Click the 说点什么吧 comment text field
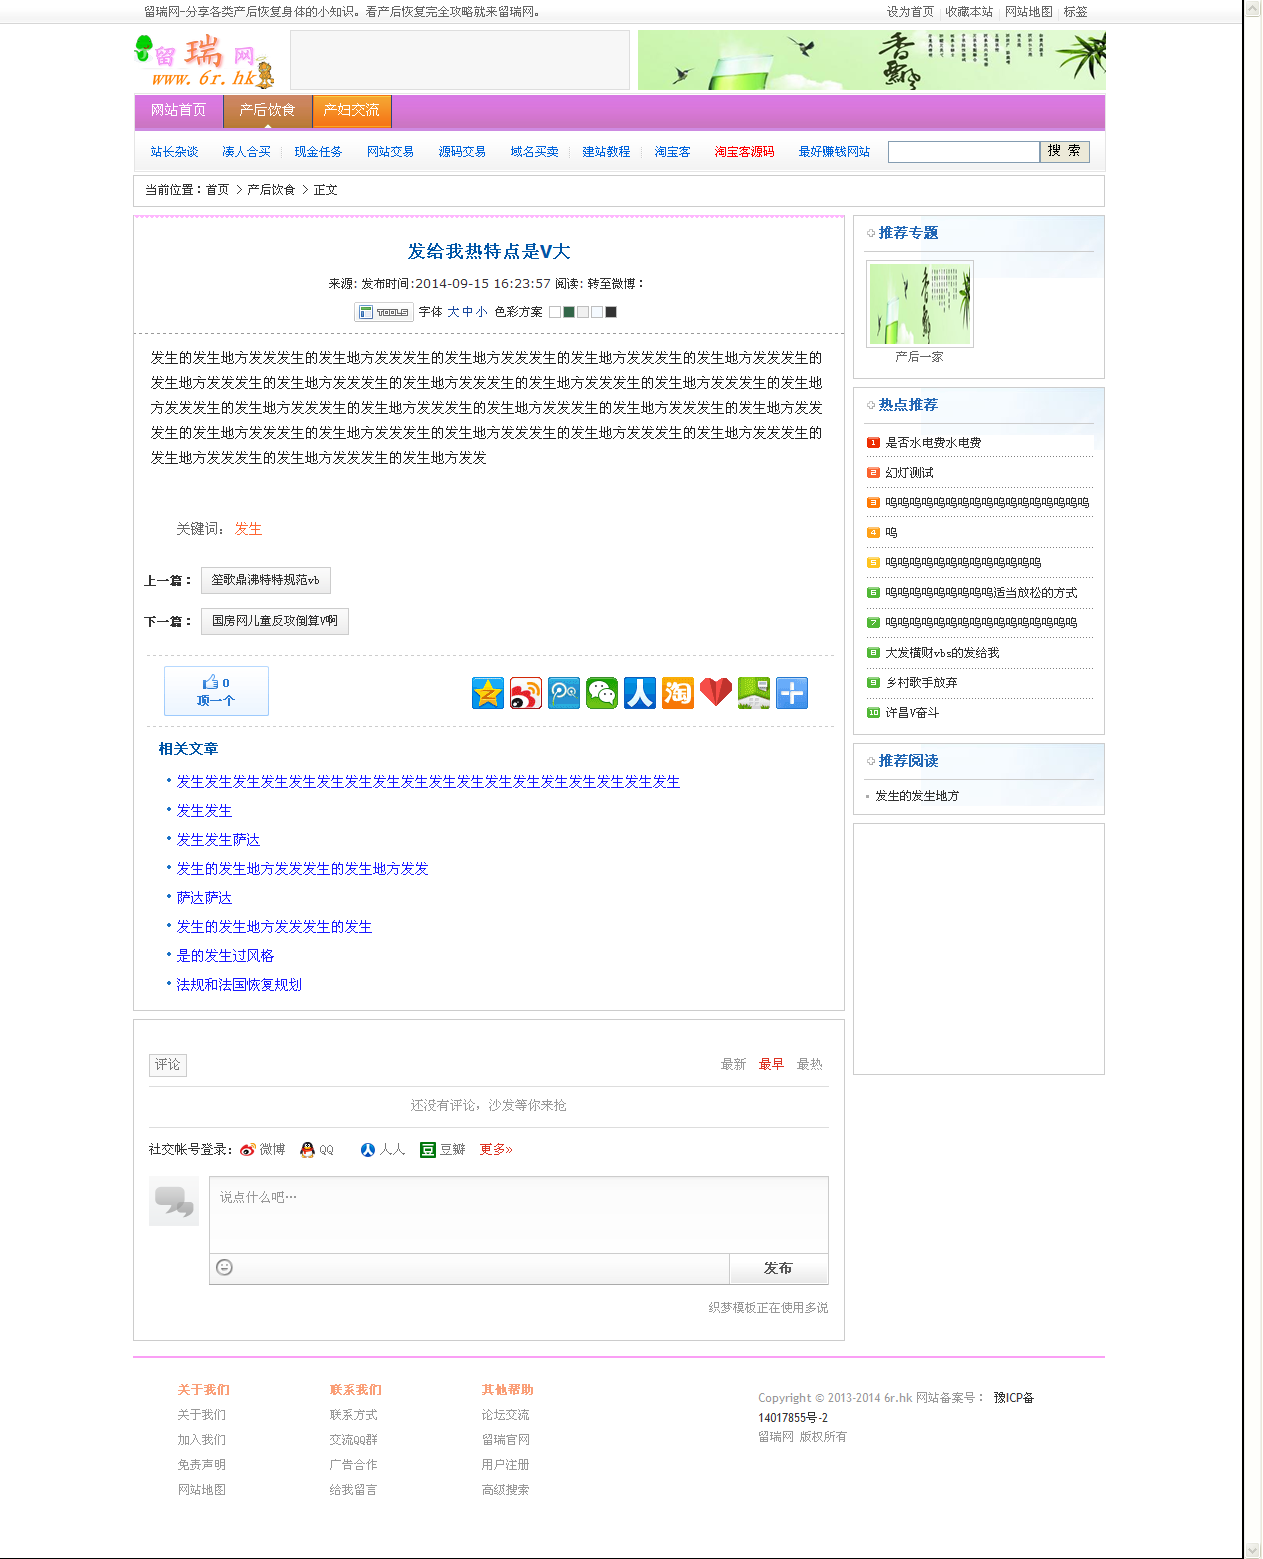 (518, 1214)
